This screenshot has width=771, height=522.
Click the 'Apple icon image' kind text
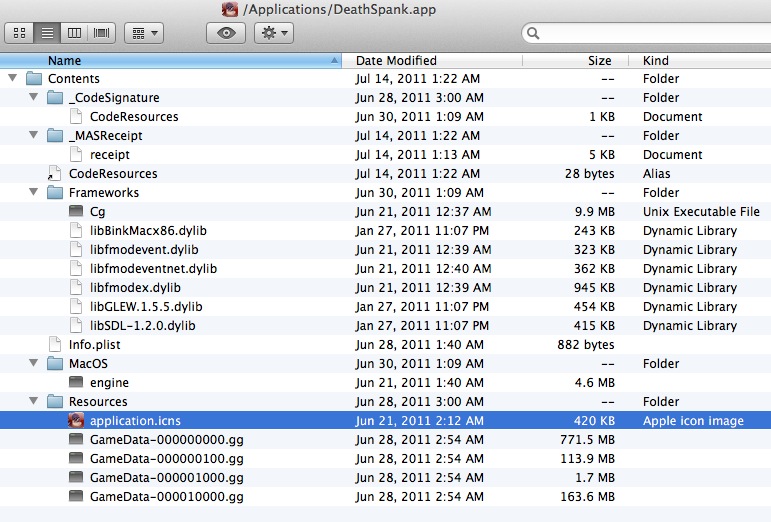693,421
